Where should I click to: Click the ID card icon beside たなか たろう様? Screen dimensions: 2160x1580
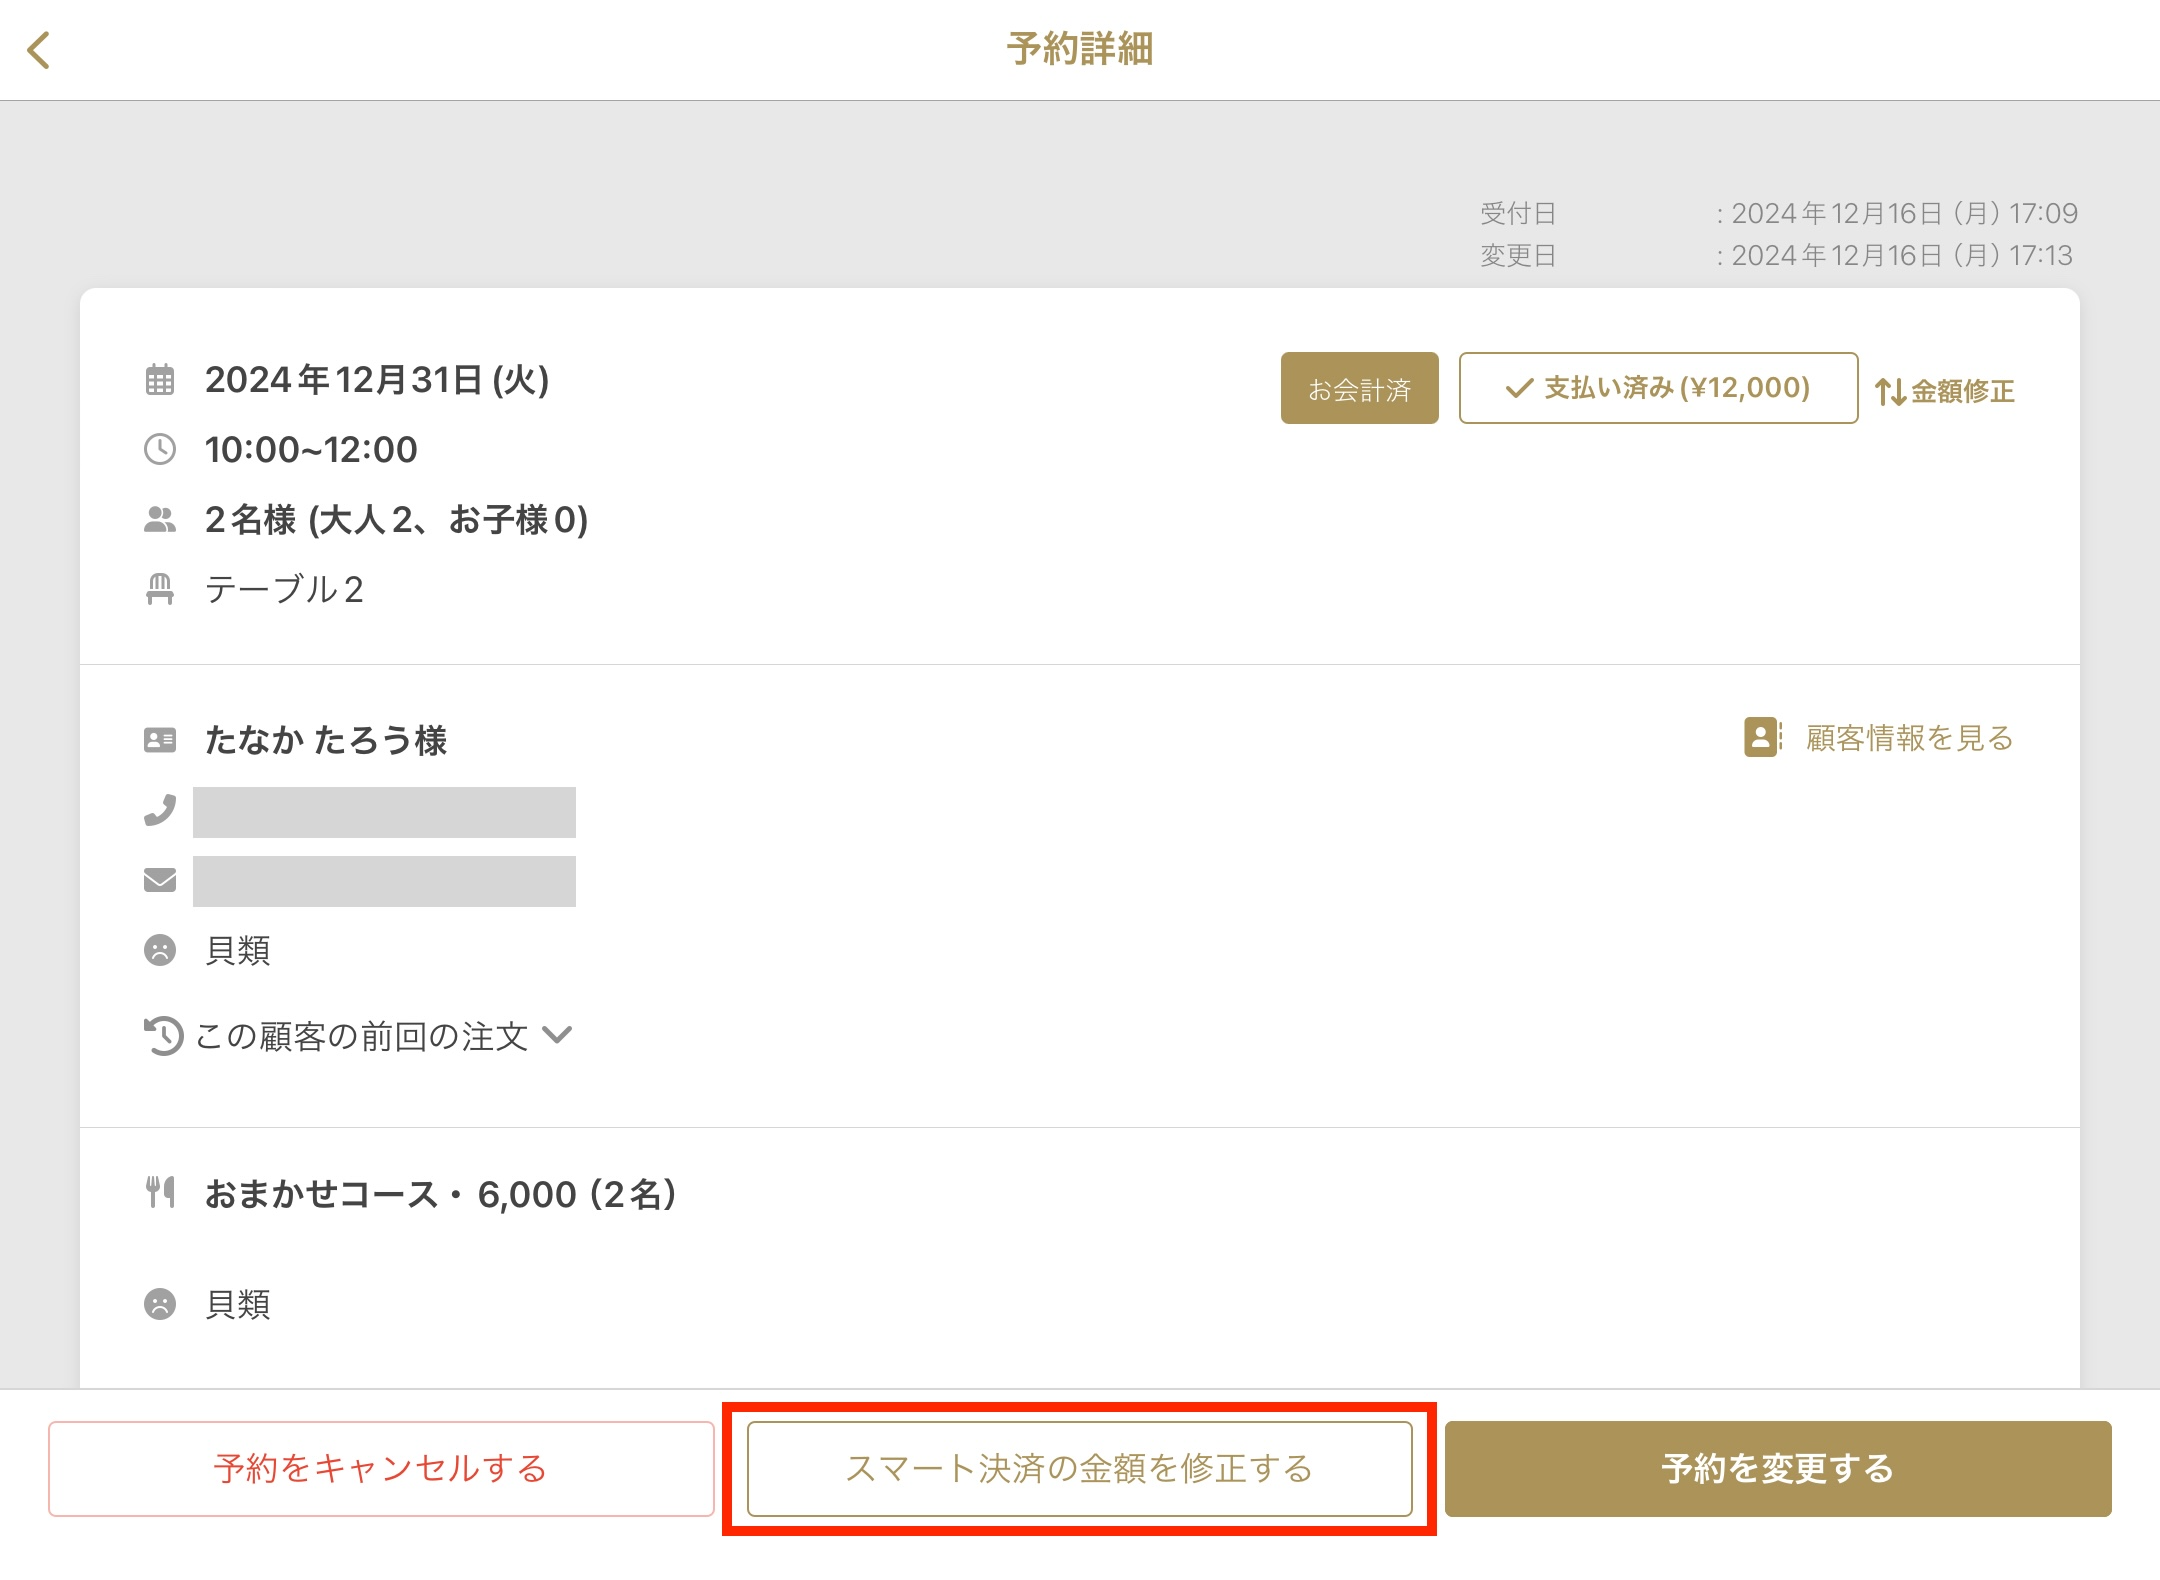pyautogui.click(x=160, y=740)
